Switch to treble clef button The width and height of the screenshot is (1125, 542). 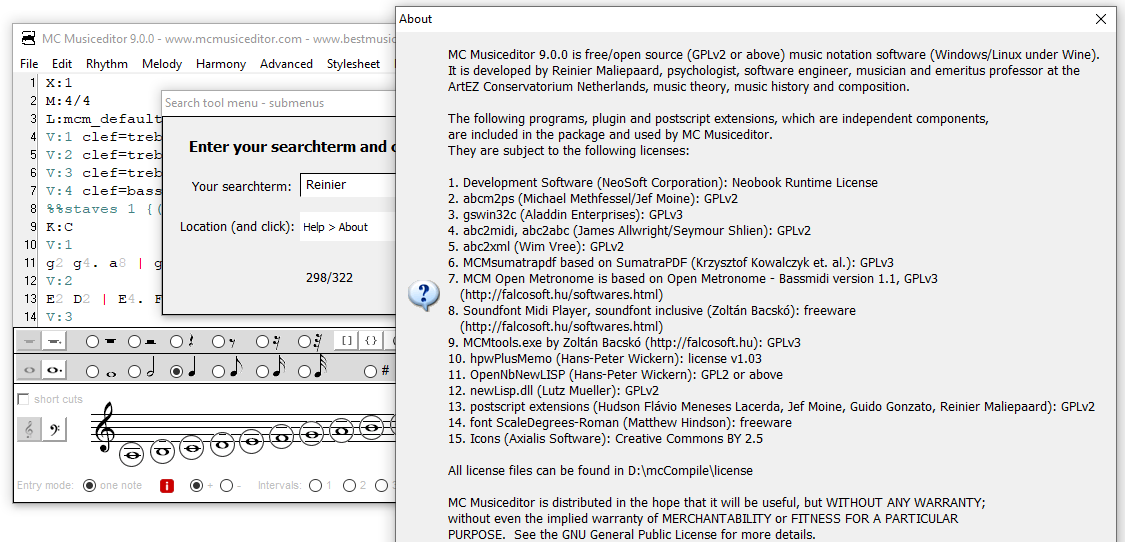click(x=29, y=429)
